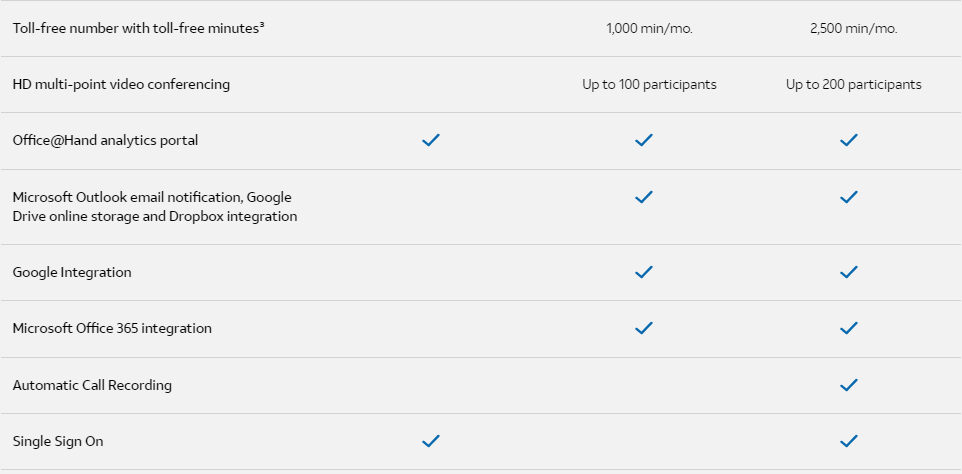Click the Single Sign On feature label
The image size is (962, 474).
58,442
